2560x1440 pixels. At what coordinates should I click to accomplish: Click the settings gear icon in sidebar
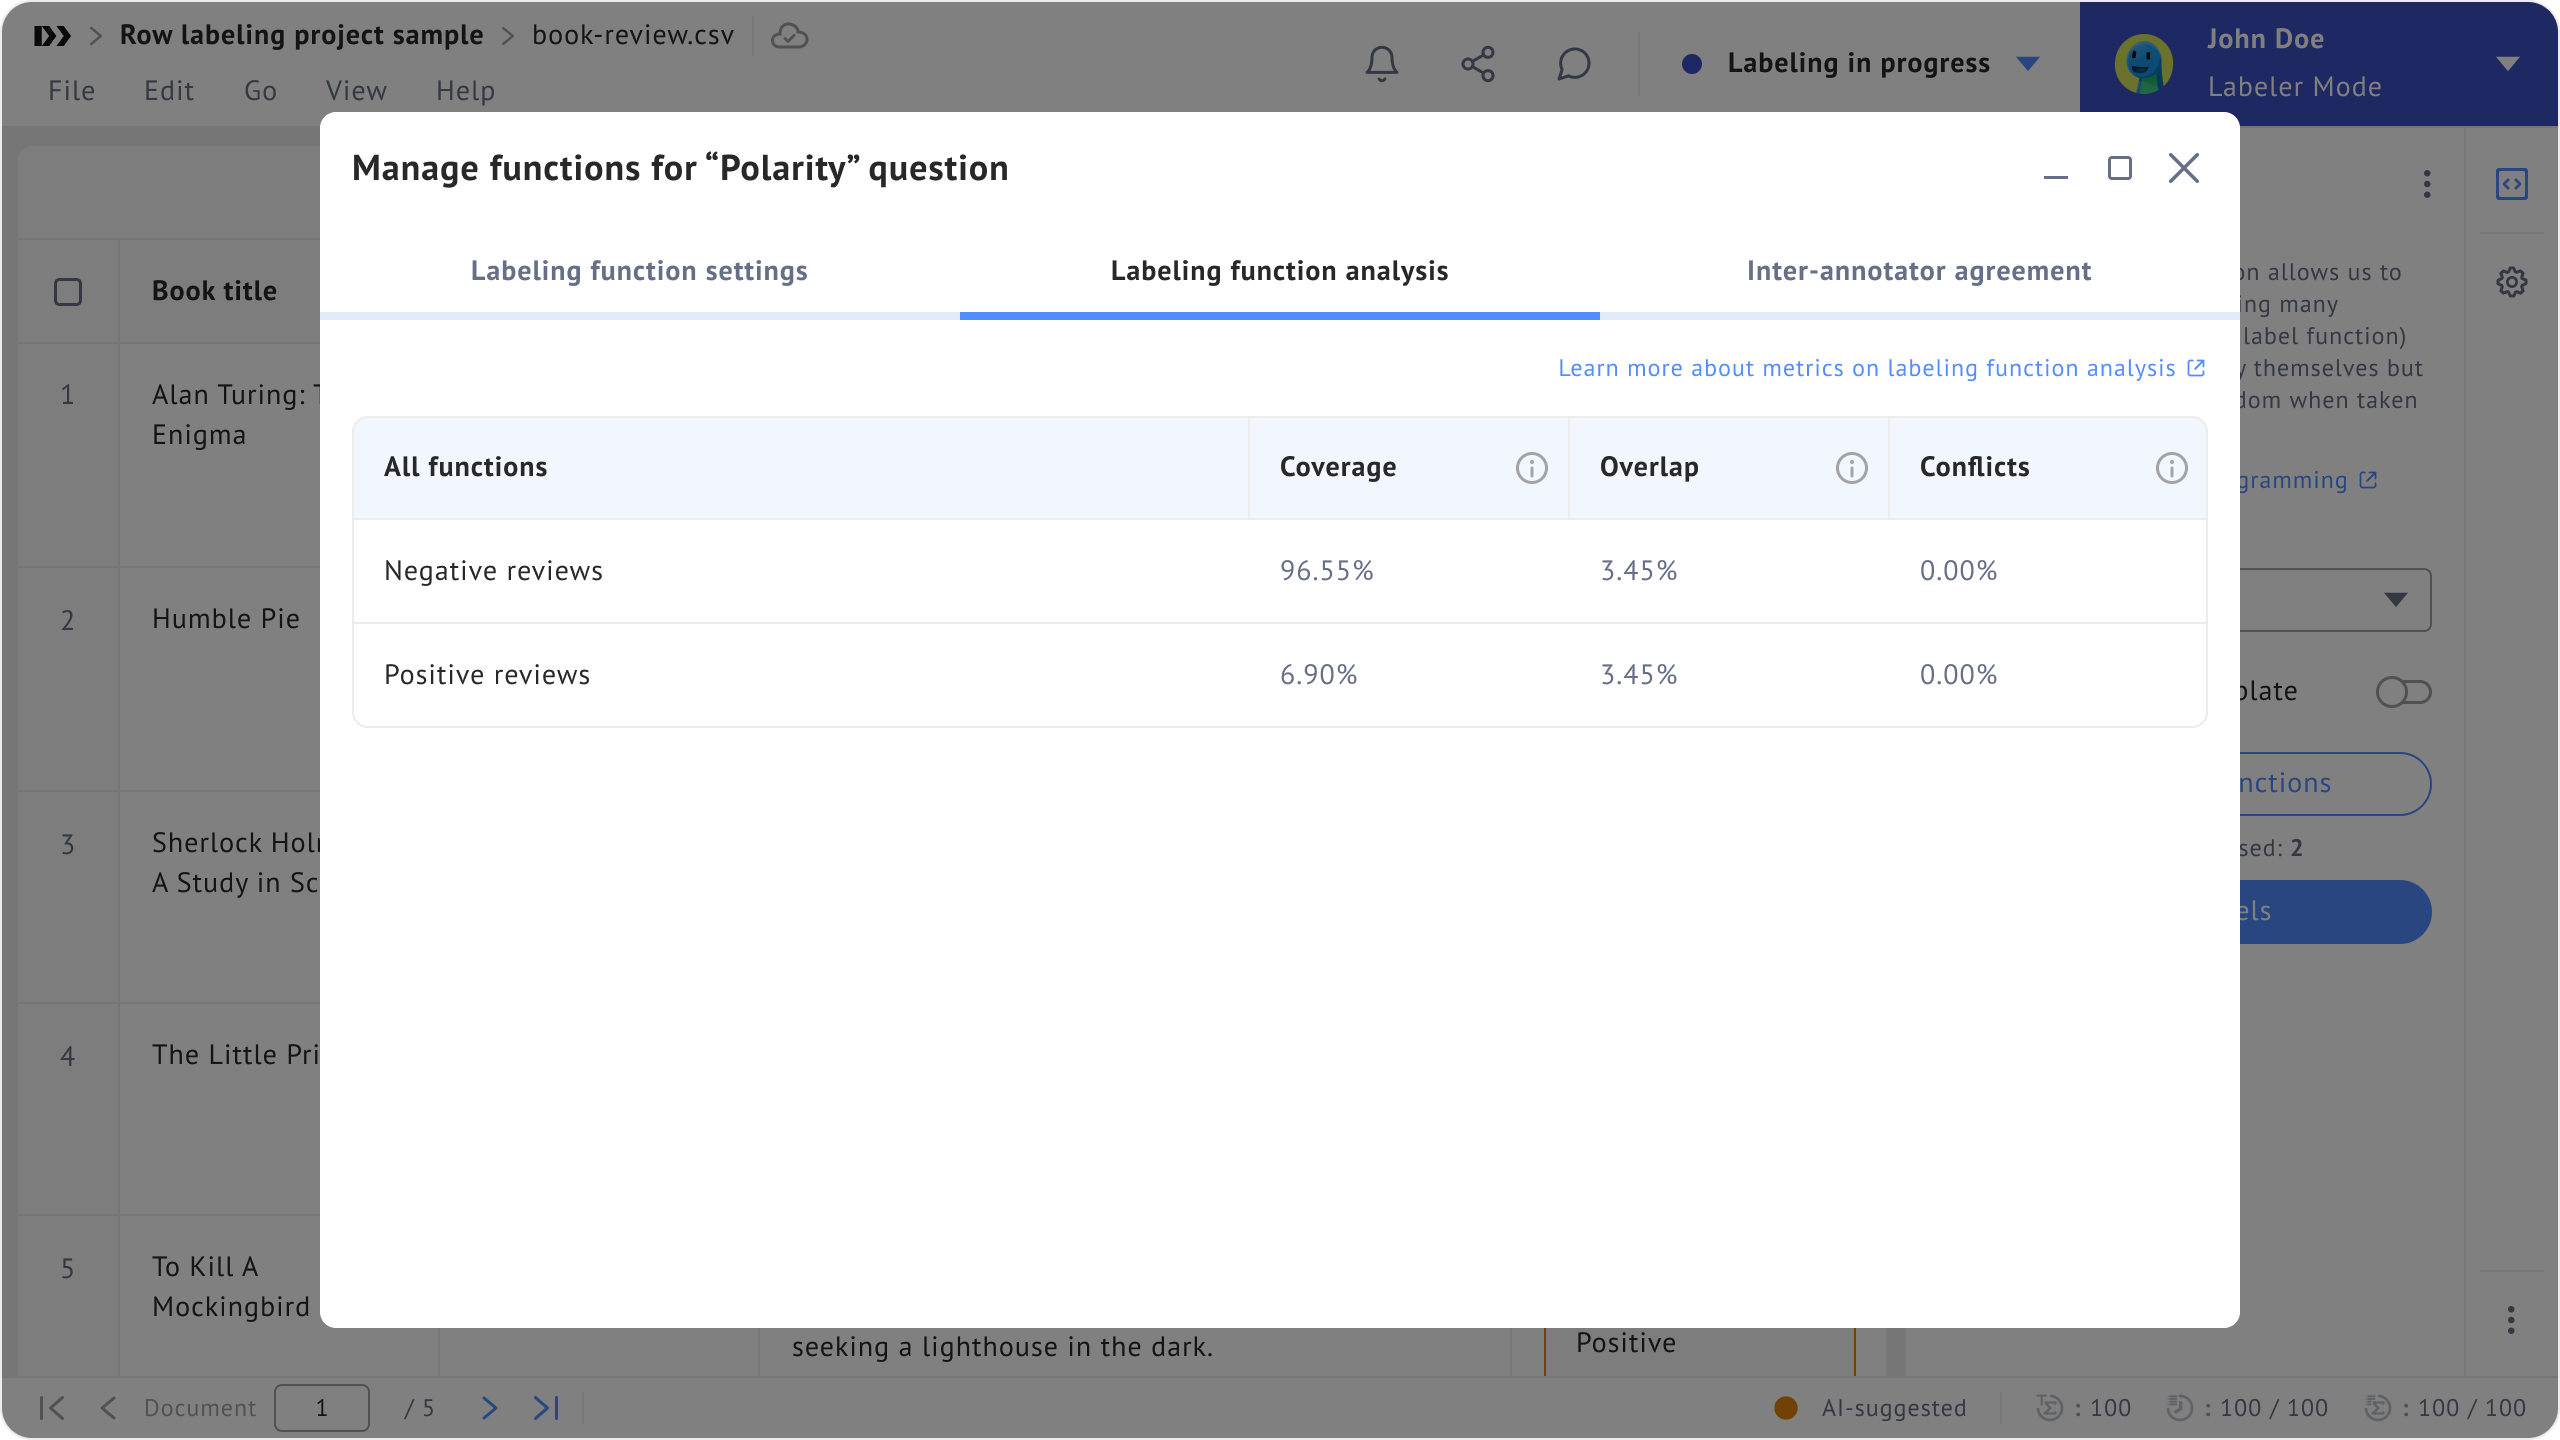(2511, 283)
